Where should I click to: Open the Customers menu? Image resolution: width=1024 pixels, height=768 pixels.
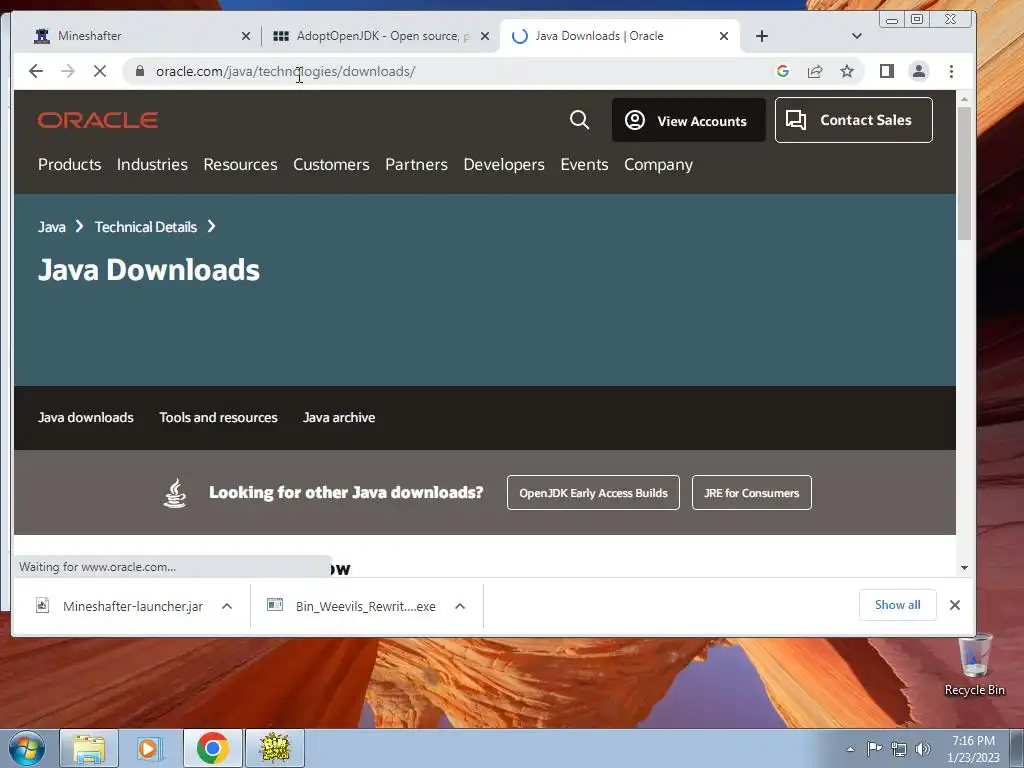331,165
